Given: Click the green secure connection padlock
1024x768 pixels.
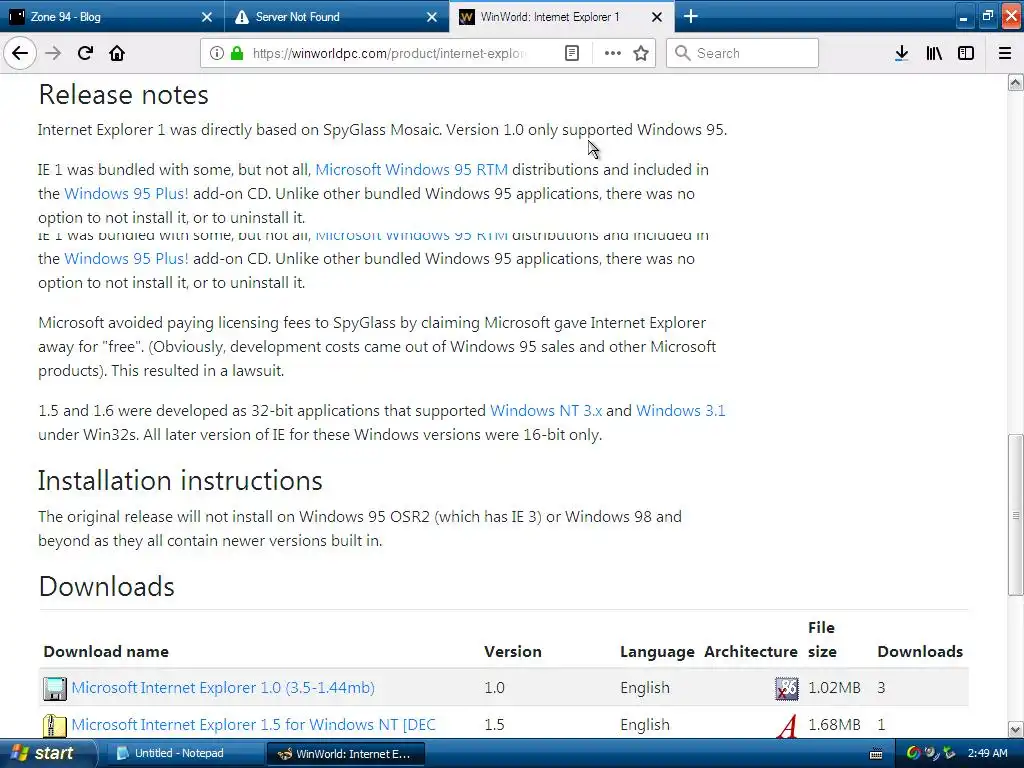Looking at the screenshot, I should 236,53.
